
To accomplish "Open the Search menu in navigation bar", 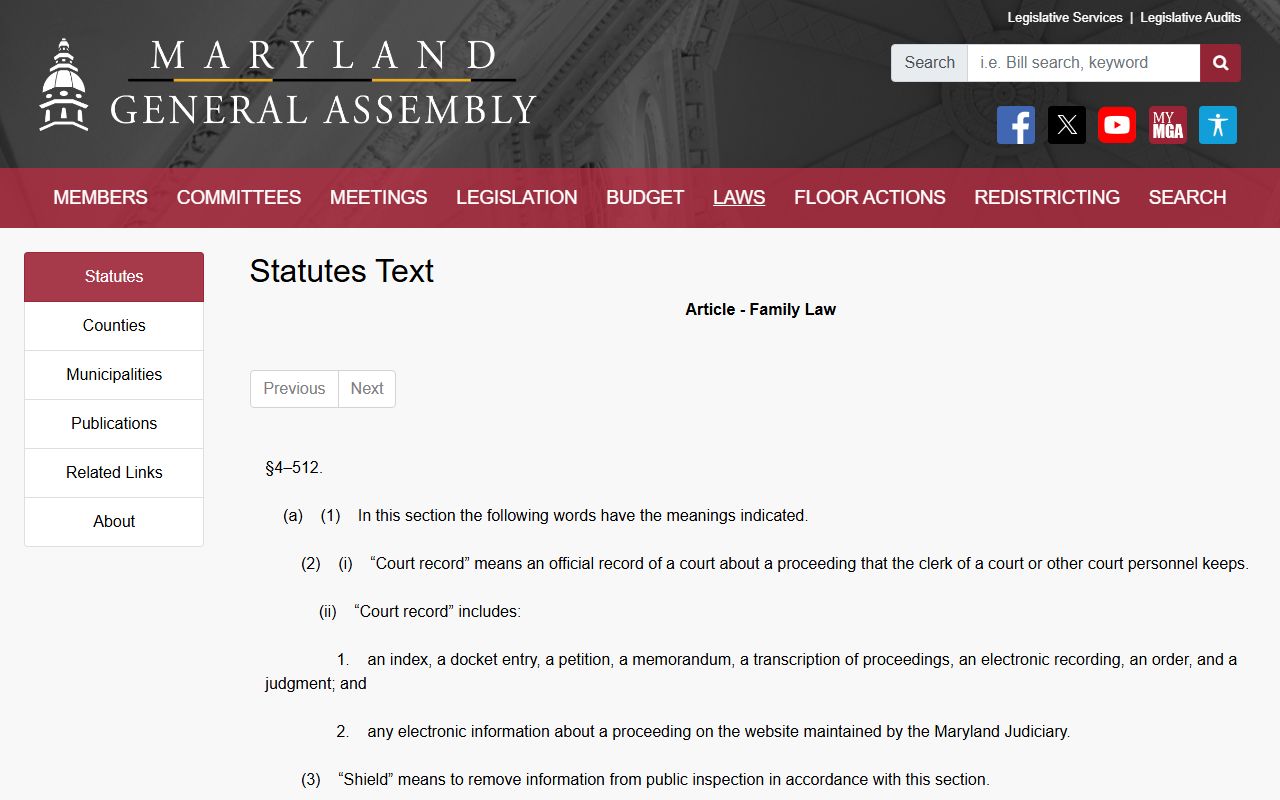I will [1187, 197].
